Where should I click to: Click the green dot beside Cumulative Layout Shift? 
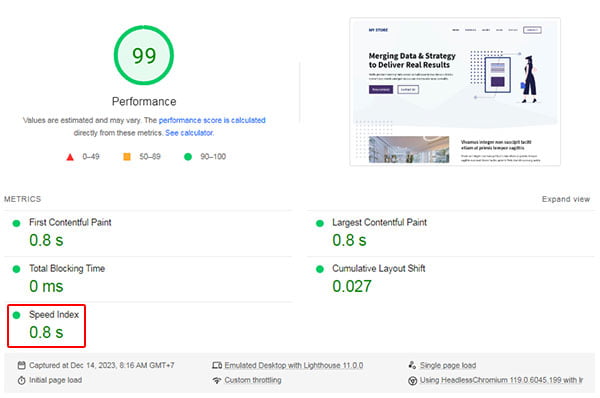pyautogui.click(x=320, y=269)
